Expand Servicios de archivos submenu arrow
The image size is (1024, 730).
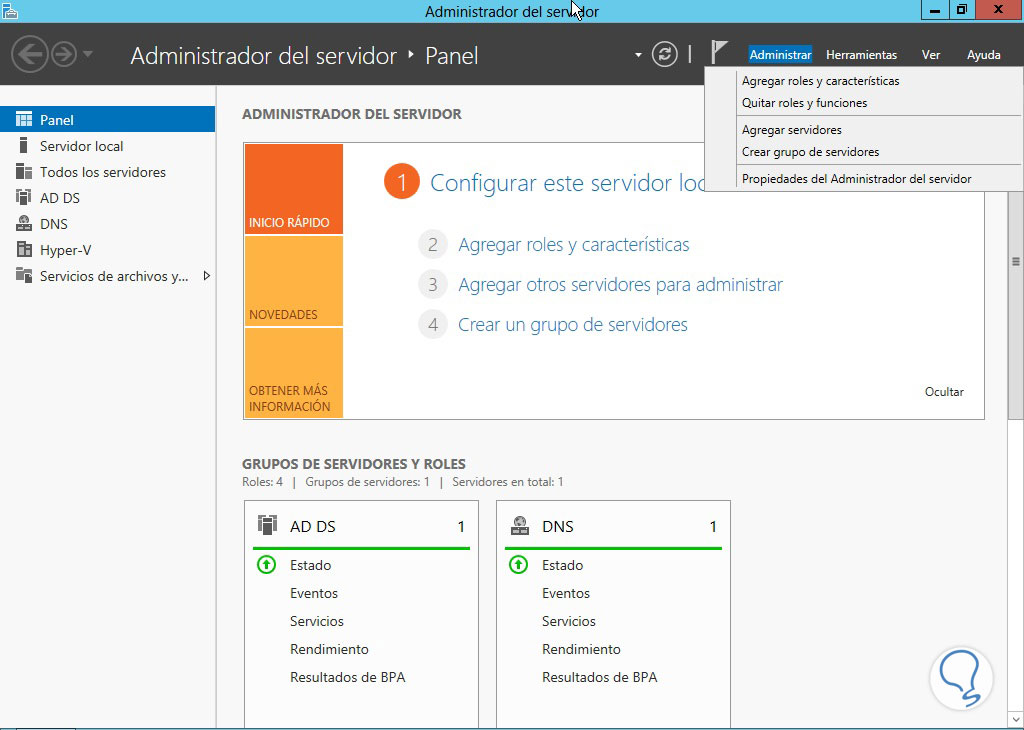click(x=206, y=276)
